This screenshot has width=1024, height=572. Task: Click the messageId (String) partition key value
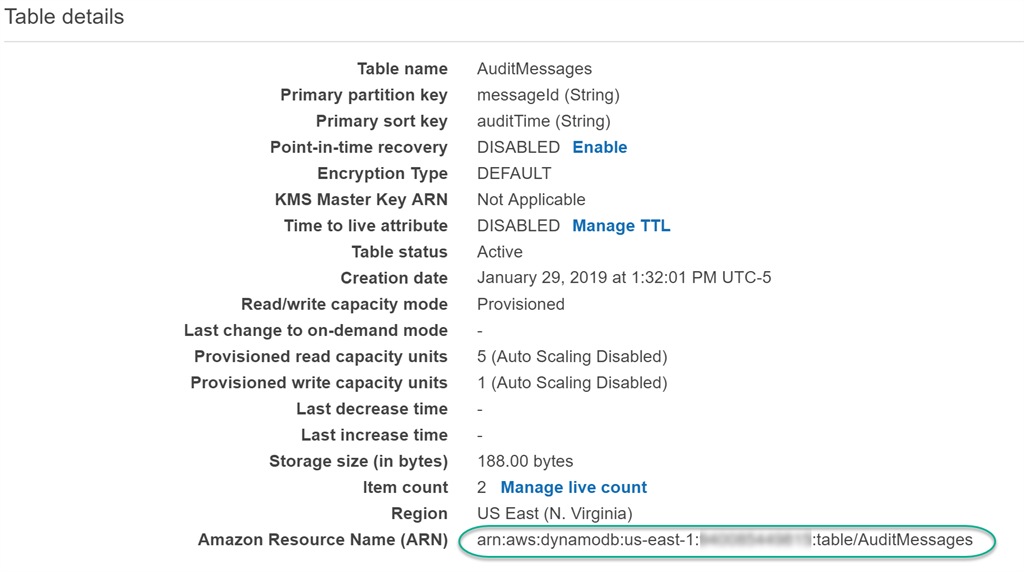[x=548, y=95]
